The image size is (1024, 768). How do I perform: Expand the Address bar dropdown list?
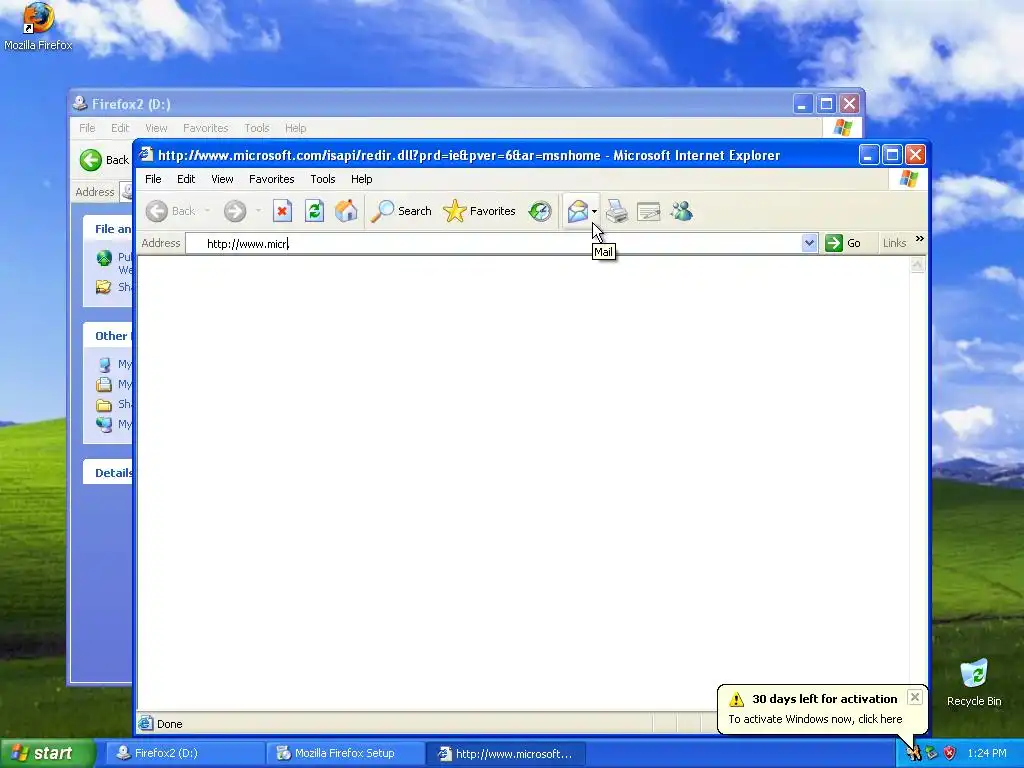pyautogui.click(x=809, y=243)
